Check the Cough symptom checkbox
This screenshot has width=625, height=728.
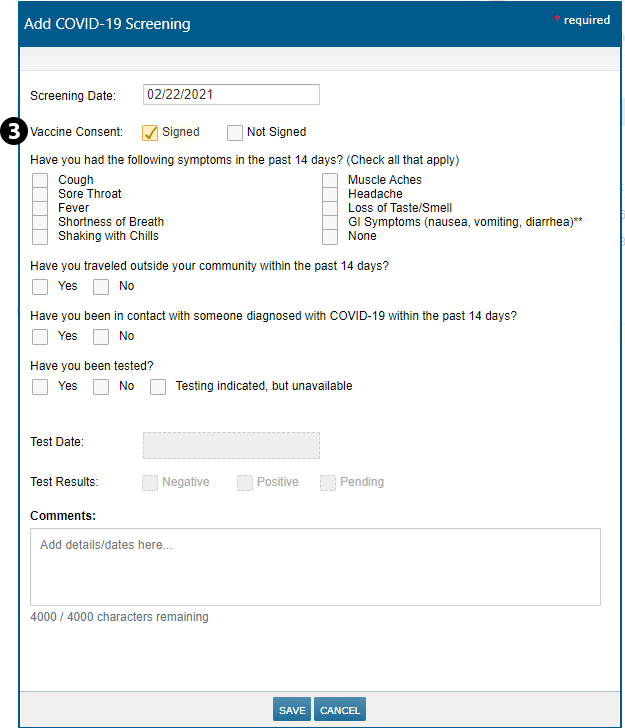pos(40,181)
